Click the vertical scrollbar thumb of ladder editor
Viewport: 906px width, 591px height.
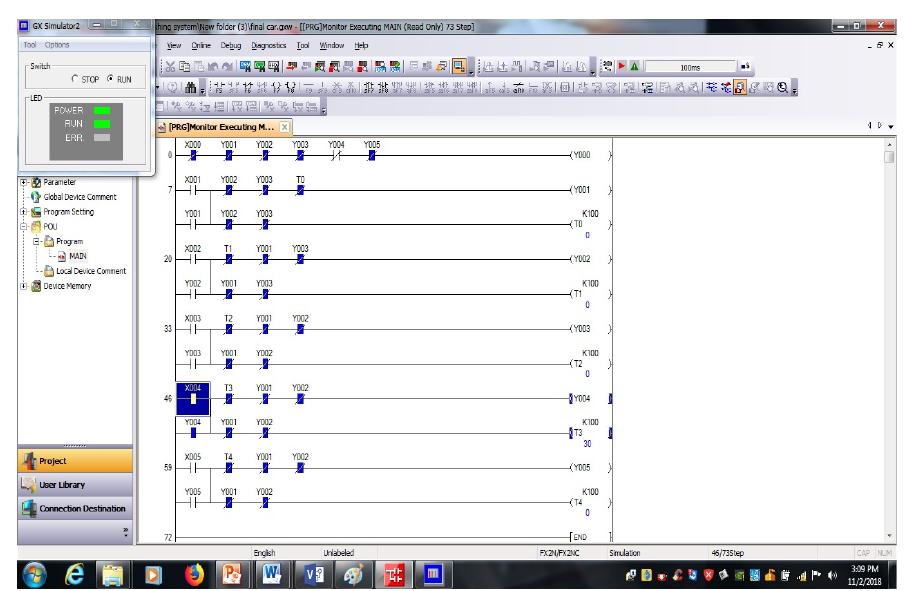tap(889, 157)
